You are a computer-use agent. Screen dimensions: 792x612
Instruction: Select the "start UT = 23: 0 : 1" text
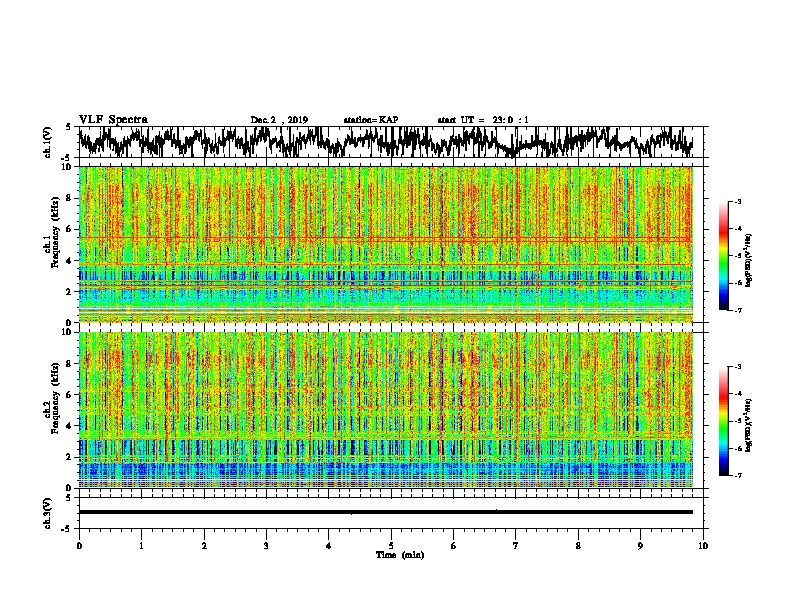(x=483, y=120)
